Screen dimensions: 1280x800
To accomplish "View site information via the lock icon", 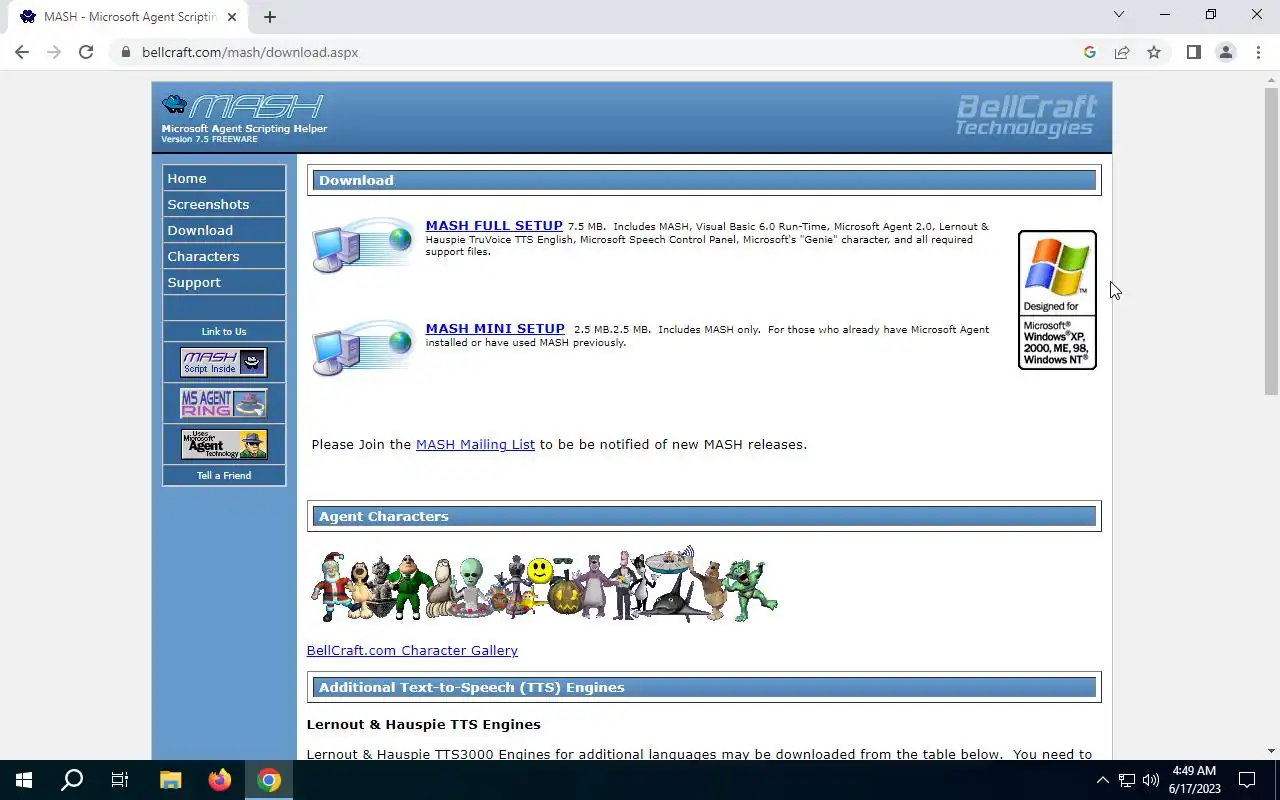I will pos(125,52).
